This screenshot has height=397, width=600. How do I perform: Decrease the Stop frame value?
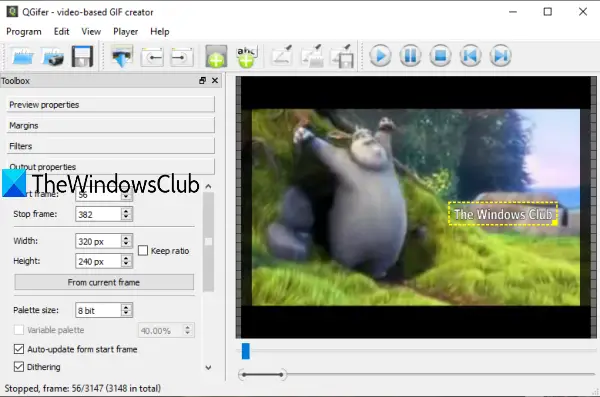[126, 217]
